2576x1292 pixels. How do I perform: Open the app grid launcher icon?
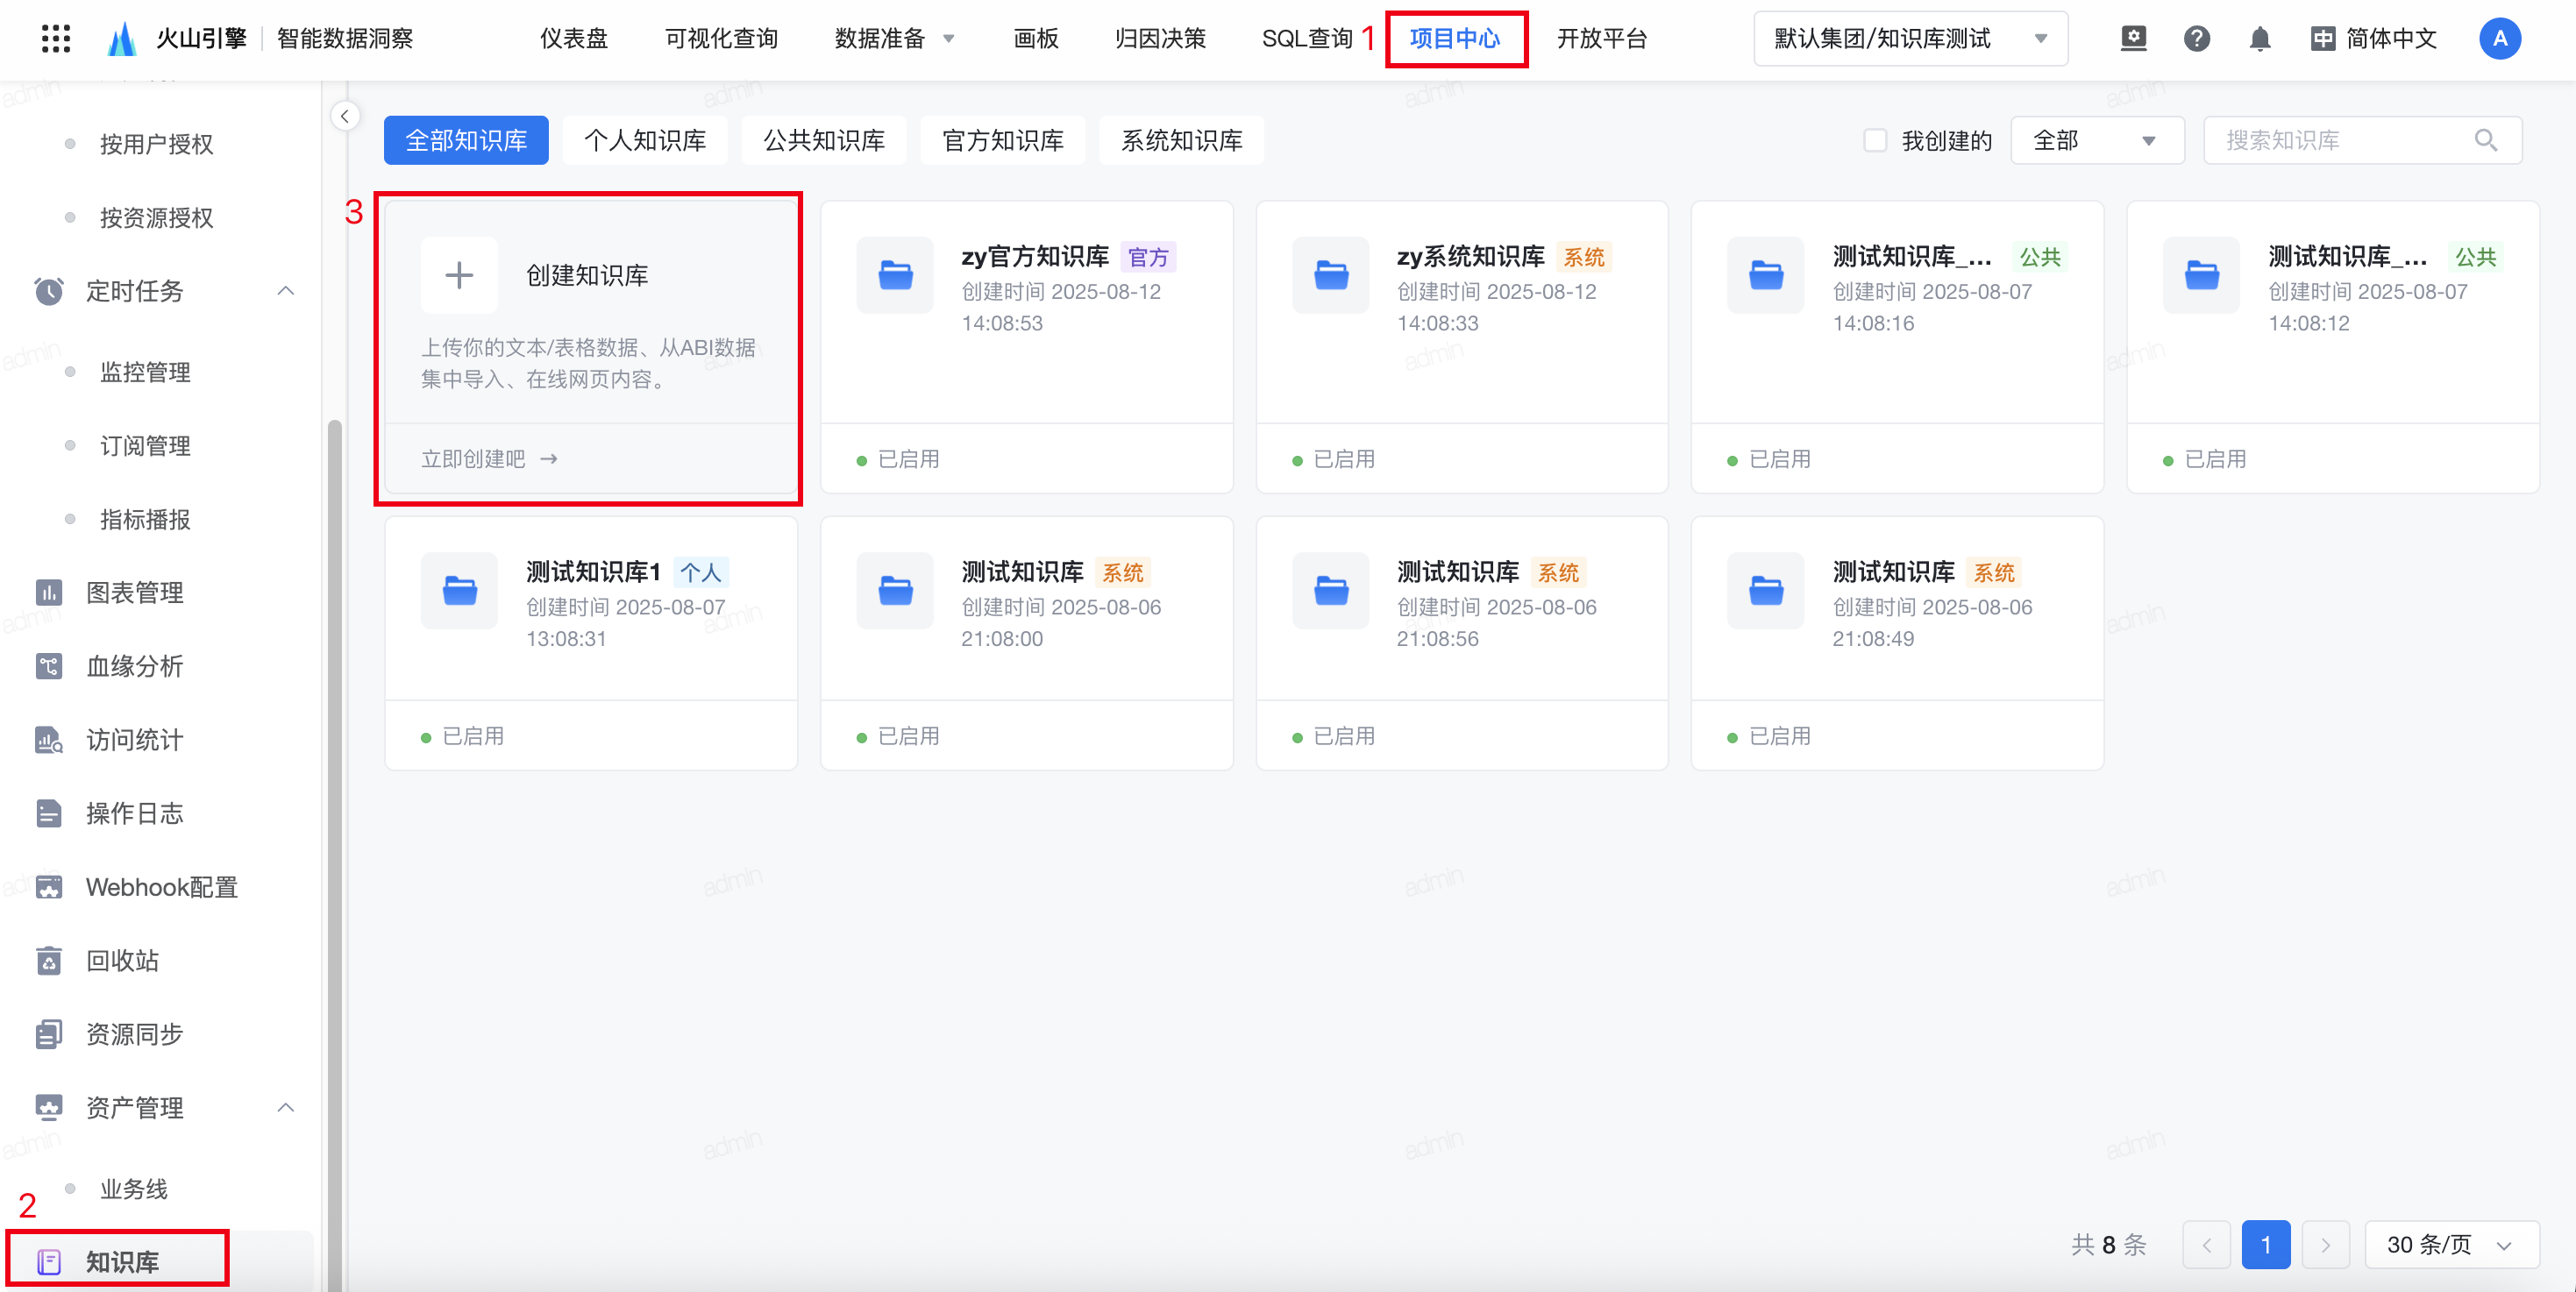tap(56, 39)
